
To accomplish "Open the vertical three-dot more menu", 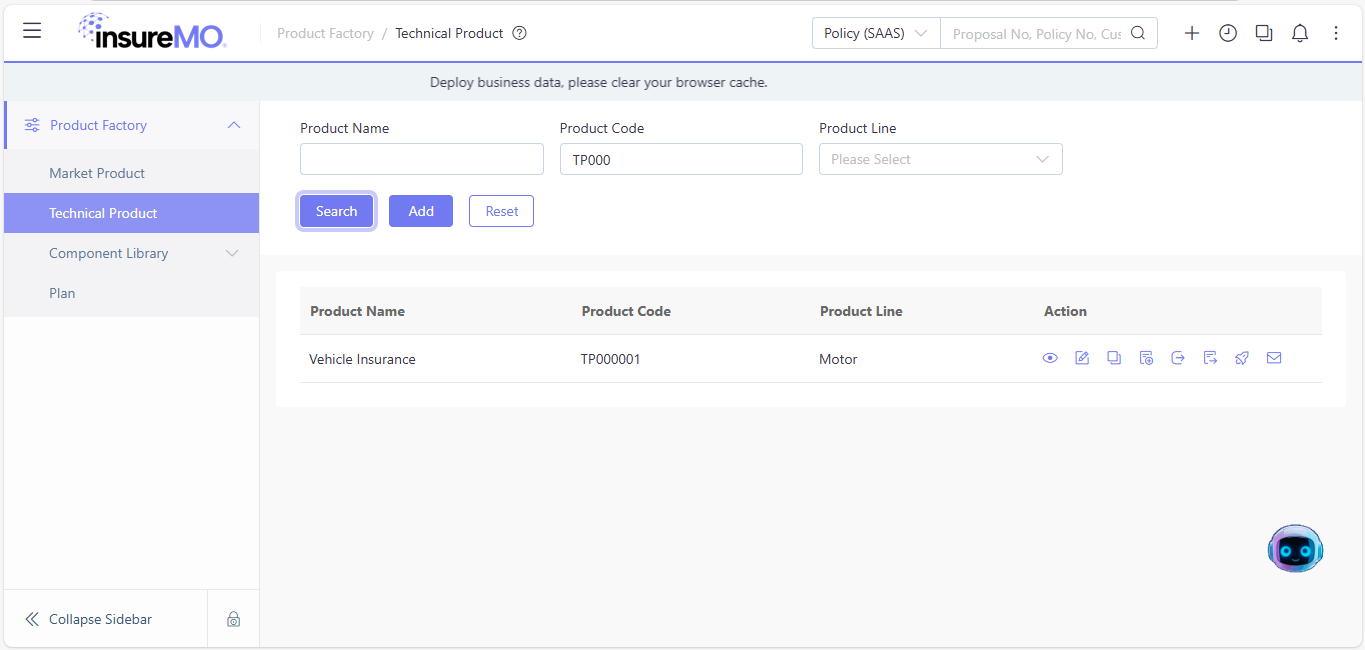I will pos(1336,33).
